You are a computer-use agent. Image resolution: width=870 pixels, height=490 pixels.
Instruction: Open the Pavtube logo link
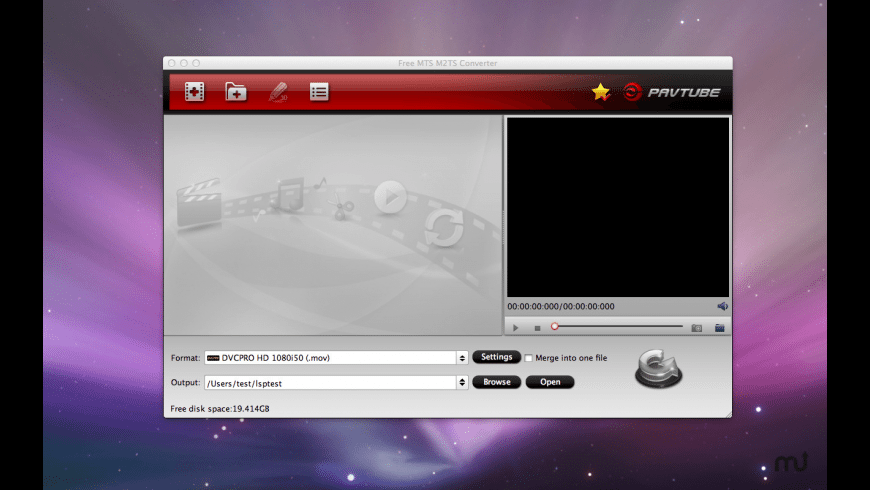(x=671, y=92)
